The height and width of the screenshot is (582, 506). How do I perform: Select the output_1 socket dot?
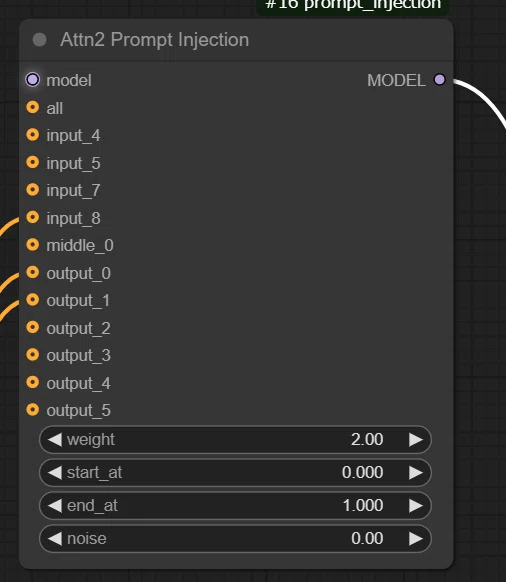point(33,300)
